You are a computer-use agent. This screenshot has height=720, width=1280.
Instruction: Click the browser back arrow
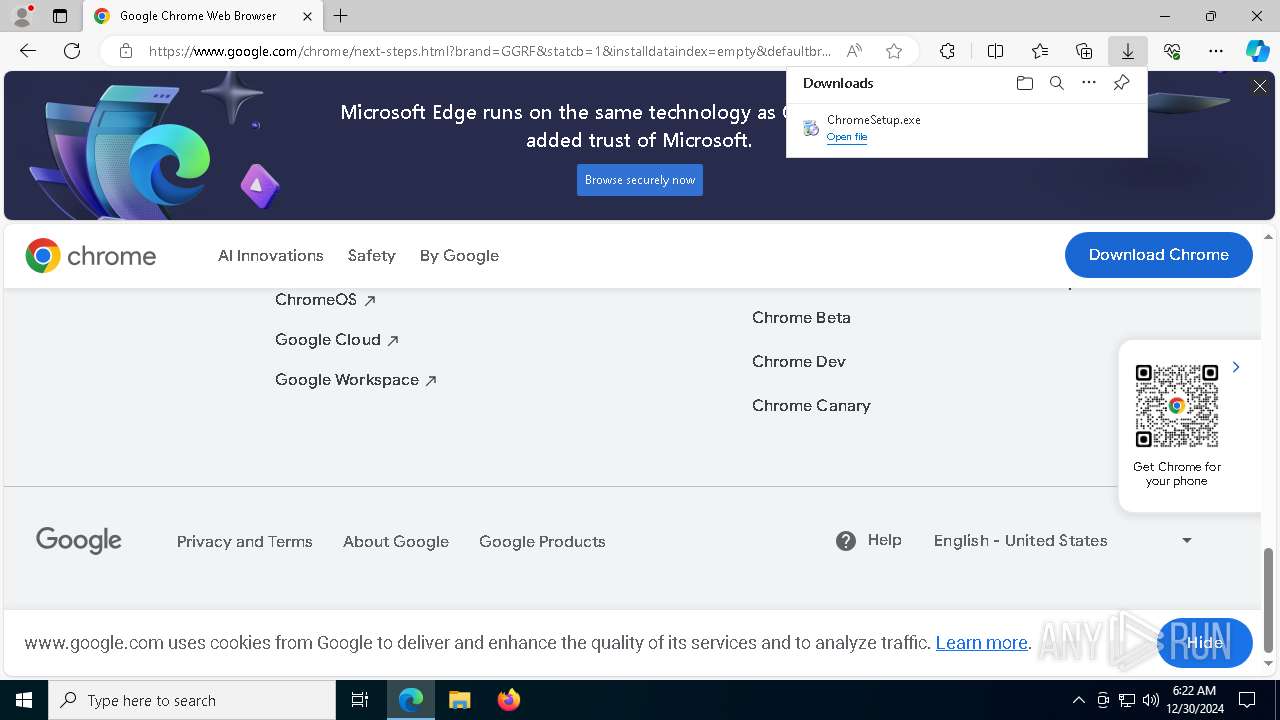coord(28,51)
